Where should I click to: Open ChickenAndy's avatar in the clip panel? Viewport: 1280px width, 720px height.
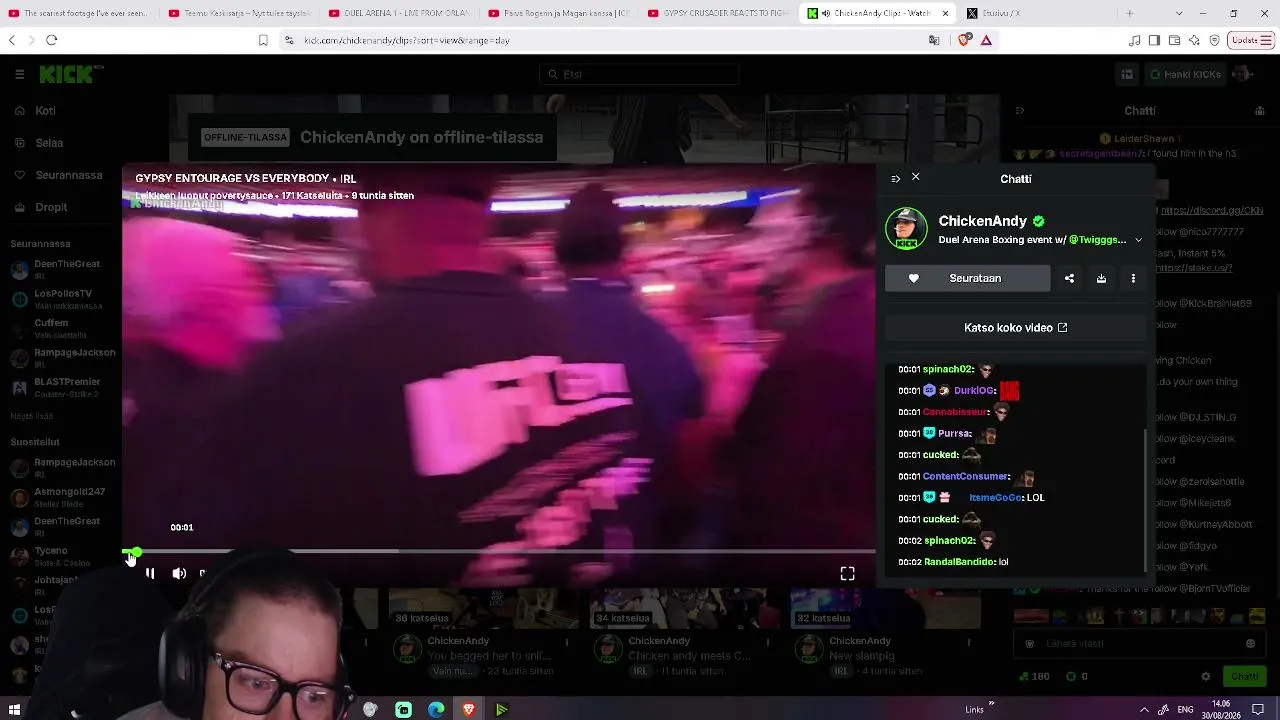(x=906, y=229)
